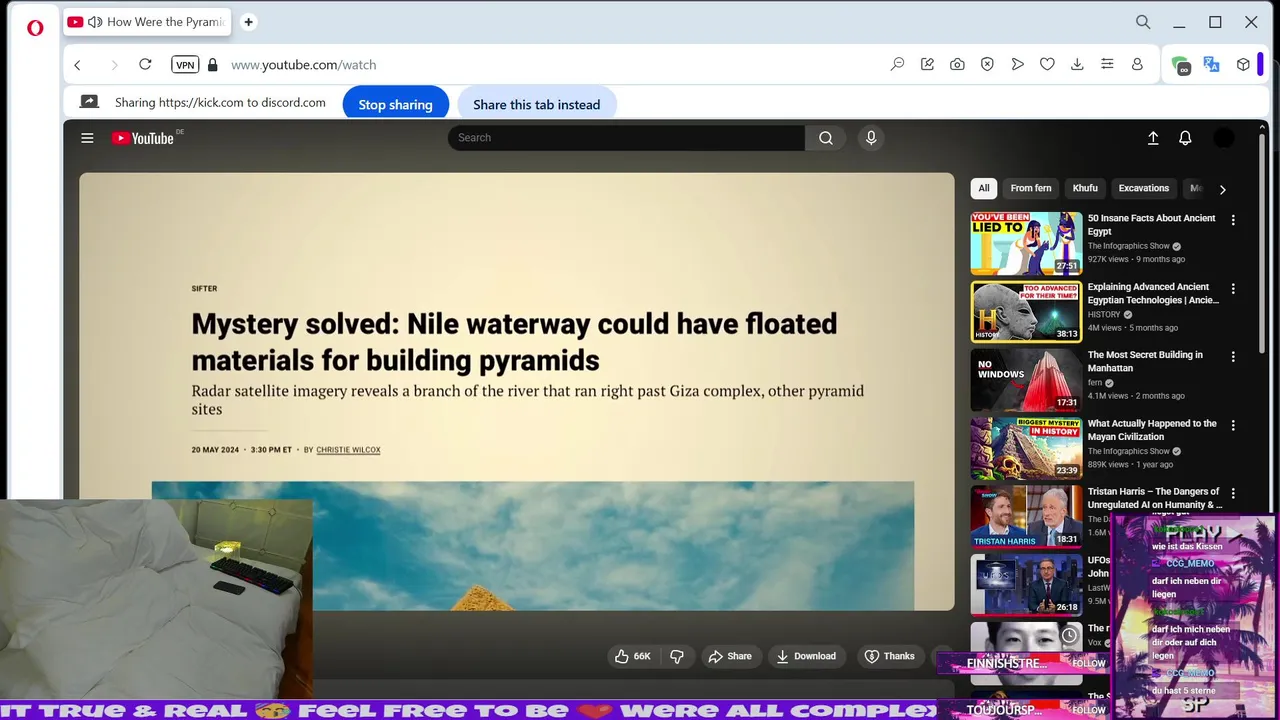
Task: Click the green chat extension icon
Action: [1181, 65]
